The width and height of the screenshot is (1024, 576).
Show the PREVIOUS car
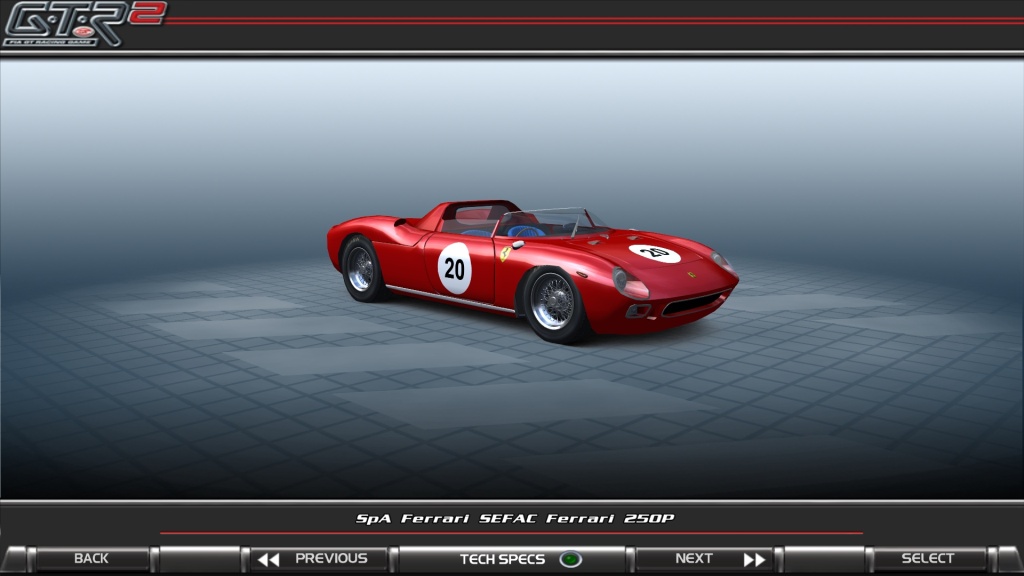pos(321,559)
